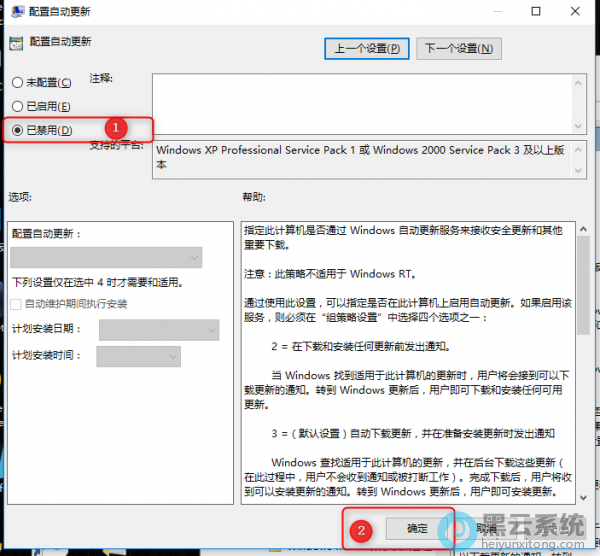Image resolution: width=600 pixels, height=556 pixels.
Task: Maximize the 配置自动更新 dialog window
Action: [536, 12]
